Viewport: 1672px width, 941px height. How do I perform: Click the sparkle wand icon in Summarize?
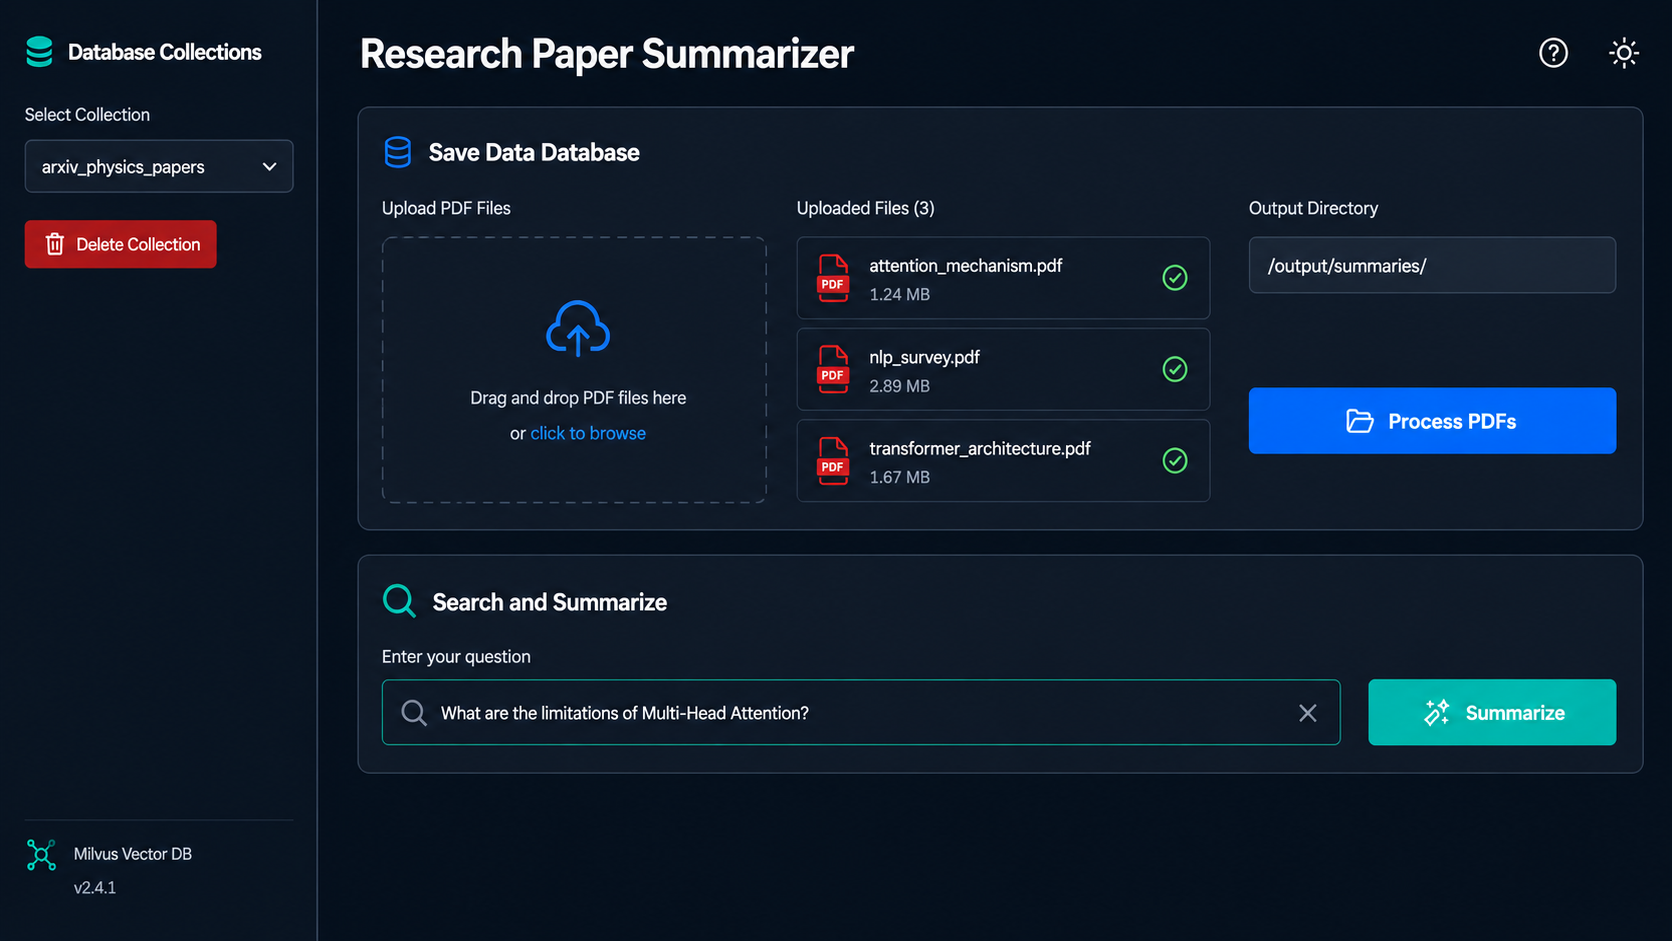tap(1437, 713)
